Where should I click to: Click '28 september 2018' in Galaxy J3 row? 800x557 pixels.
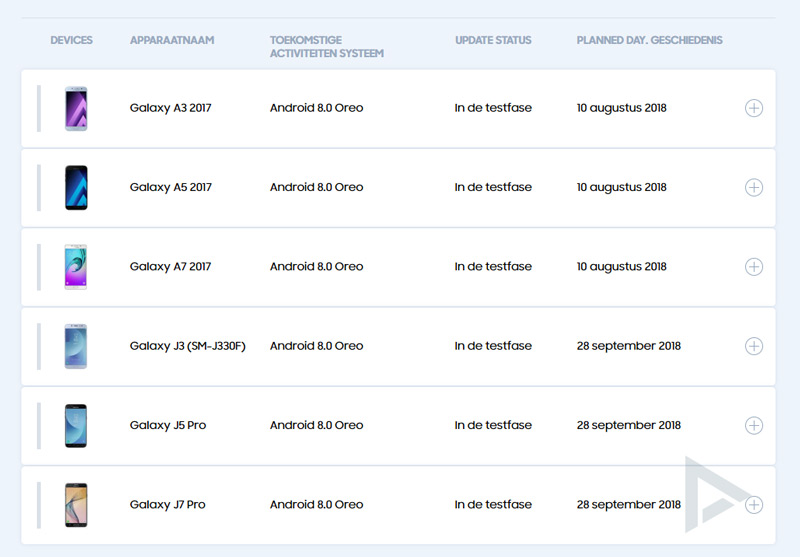pos(629,346)
